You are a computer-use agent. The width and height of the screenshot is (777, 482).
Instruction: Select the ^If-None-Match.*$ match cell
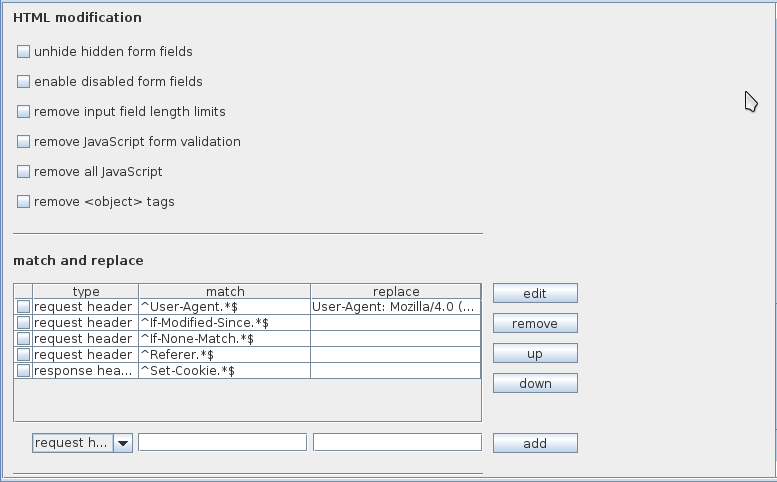point(224,338)
